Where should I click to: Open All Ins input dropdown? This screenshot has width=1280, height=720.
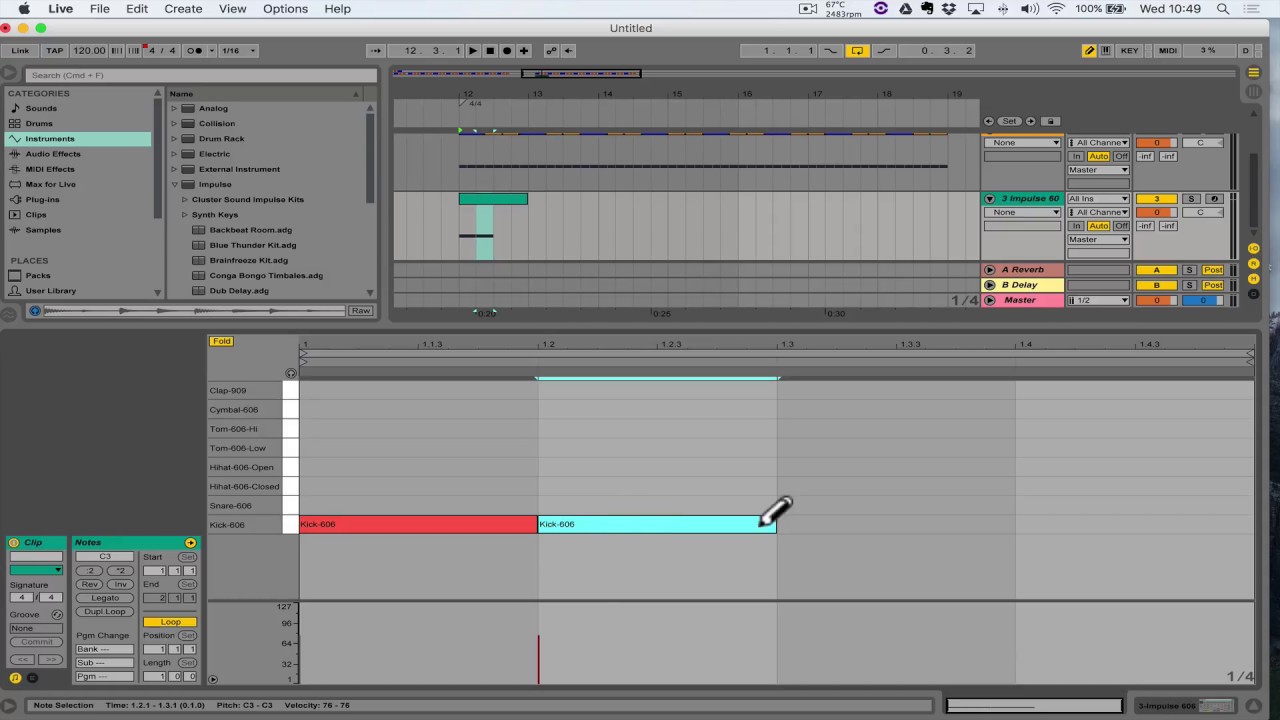1098,199
